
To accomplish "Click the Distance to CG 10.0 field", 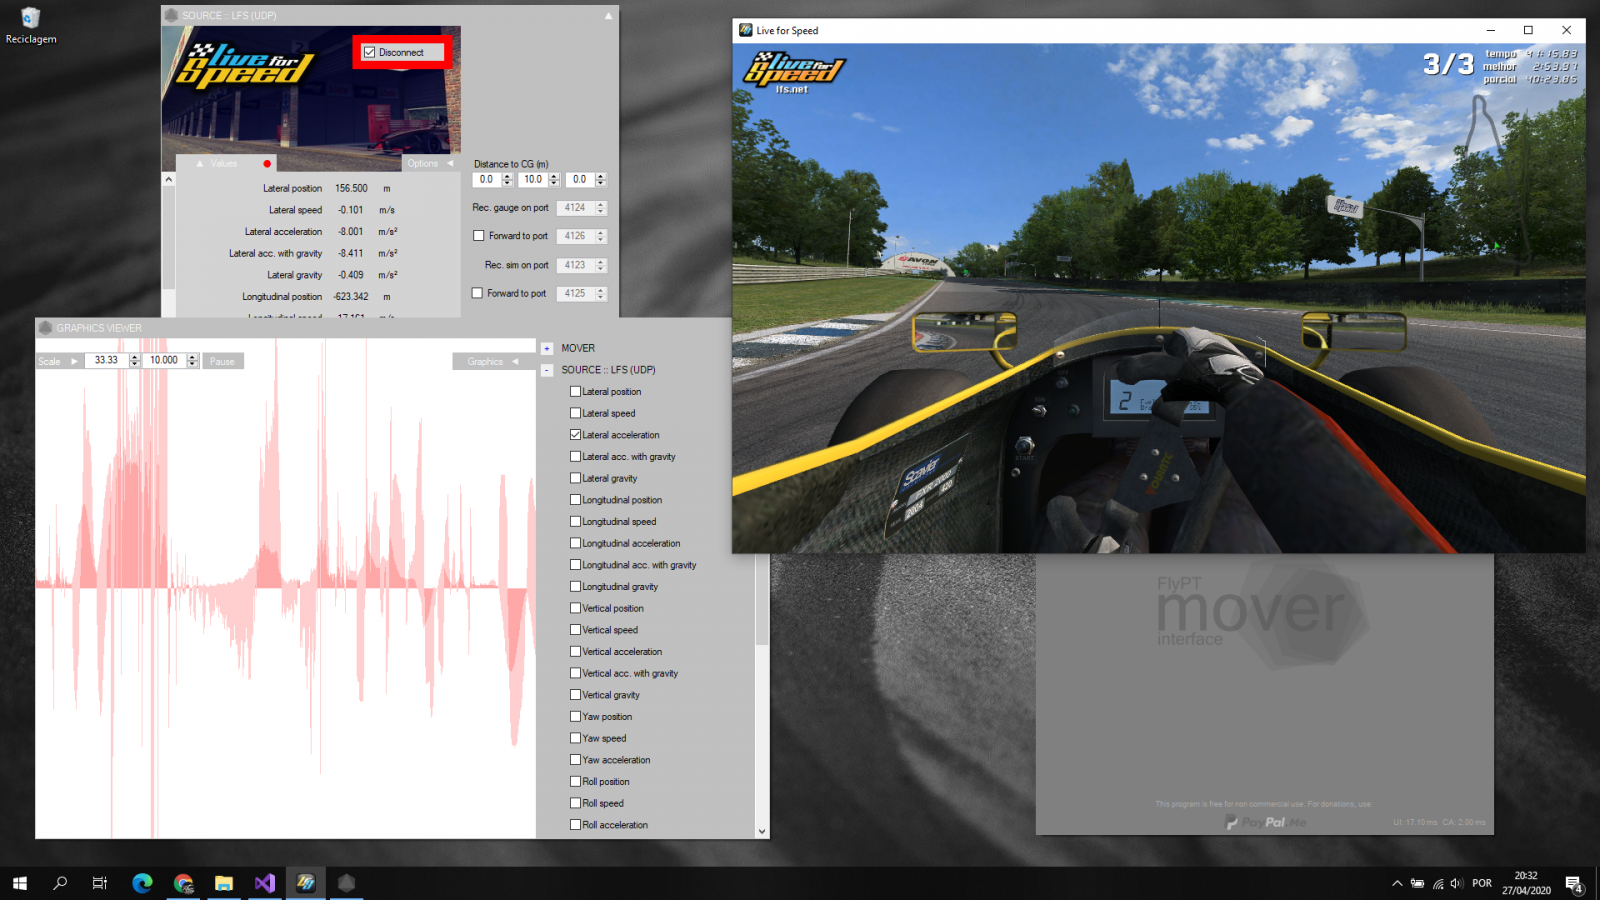I will (533, 180).
